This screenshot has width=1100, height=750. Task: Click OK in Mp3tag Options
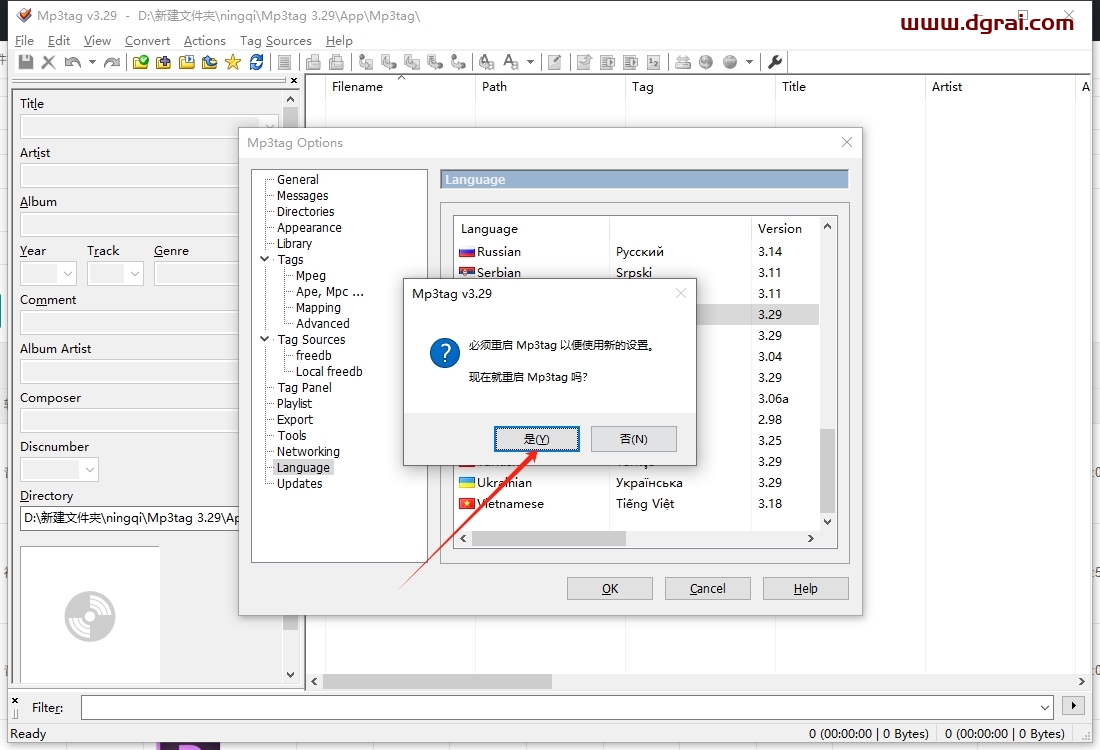(610, 589)
